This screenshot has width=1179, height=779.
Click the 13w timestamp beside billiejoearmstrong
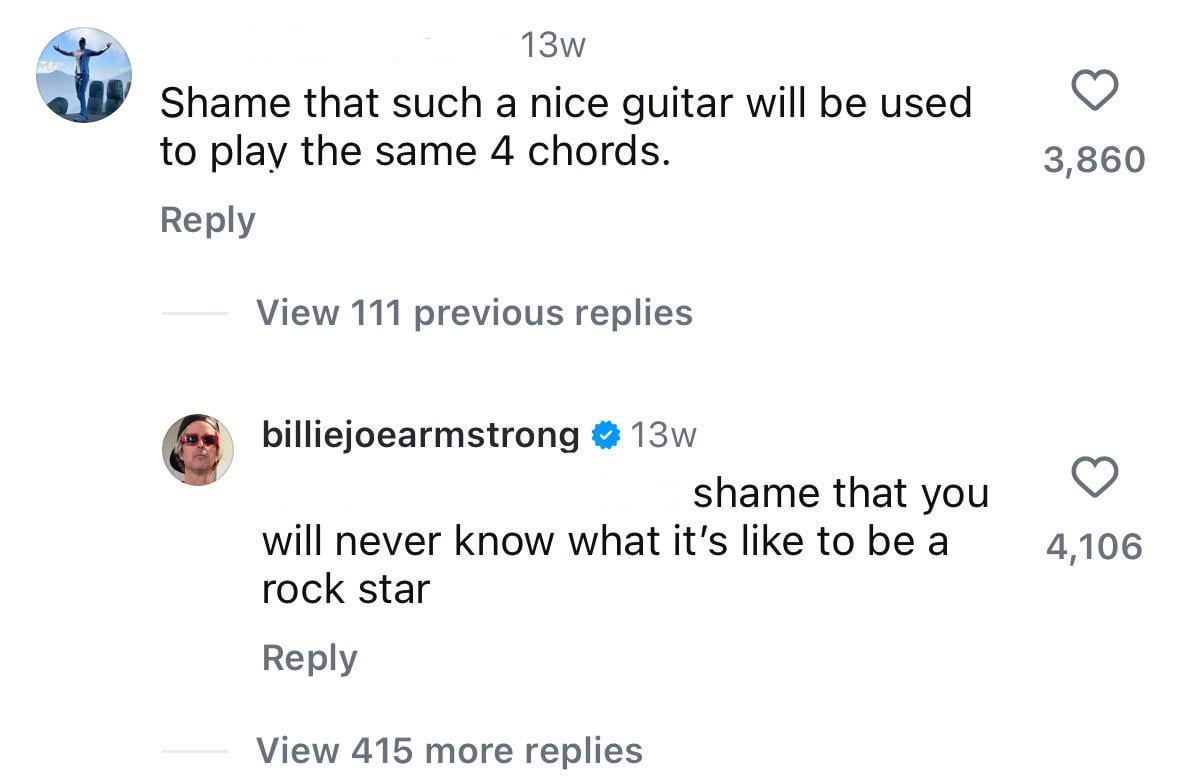[x=664, y=435]
